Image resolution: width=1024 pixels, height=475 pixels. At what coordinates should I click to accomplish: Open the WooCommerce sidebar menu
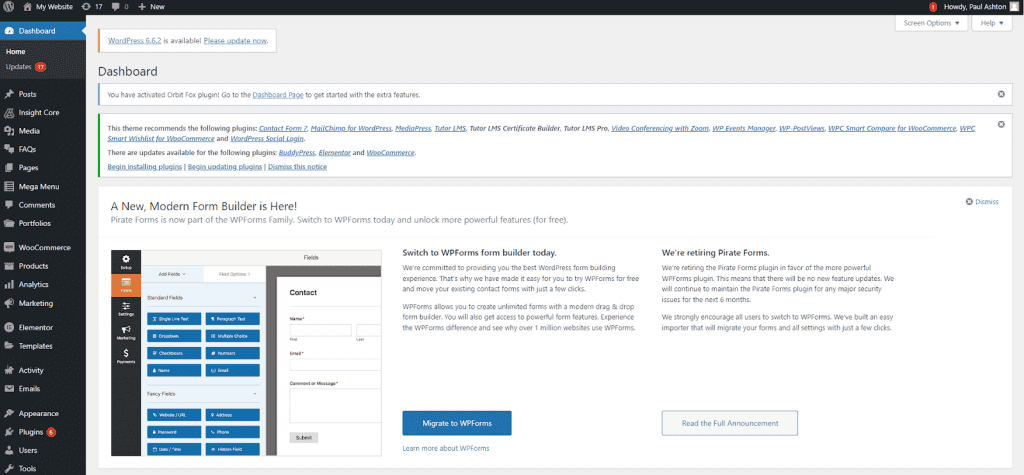point(43,247)
